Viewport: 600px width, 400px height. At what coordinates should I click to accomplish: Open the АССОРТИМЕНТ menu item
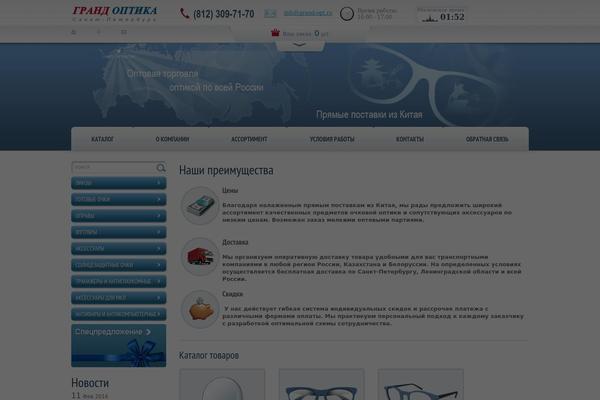(x=249, y=139)
